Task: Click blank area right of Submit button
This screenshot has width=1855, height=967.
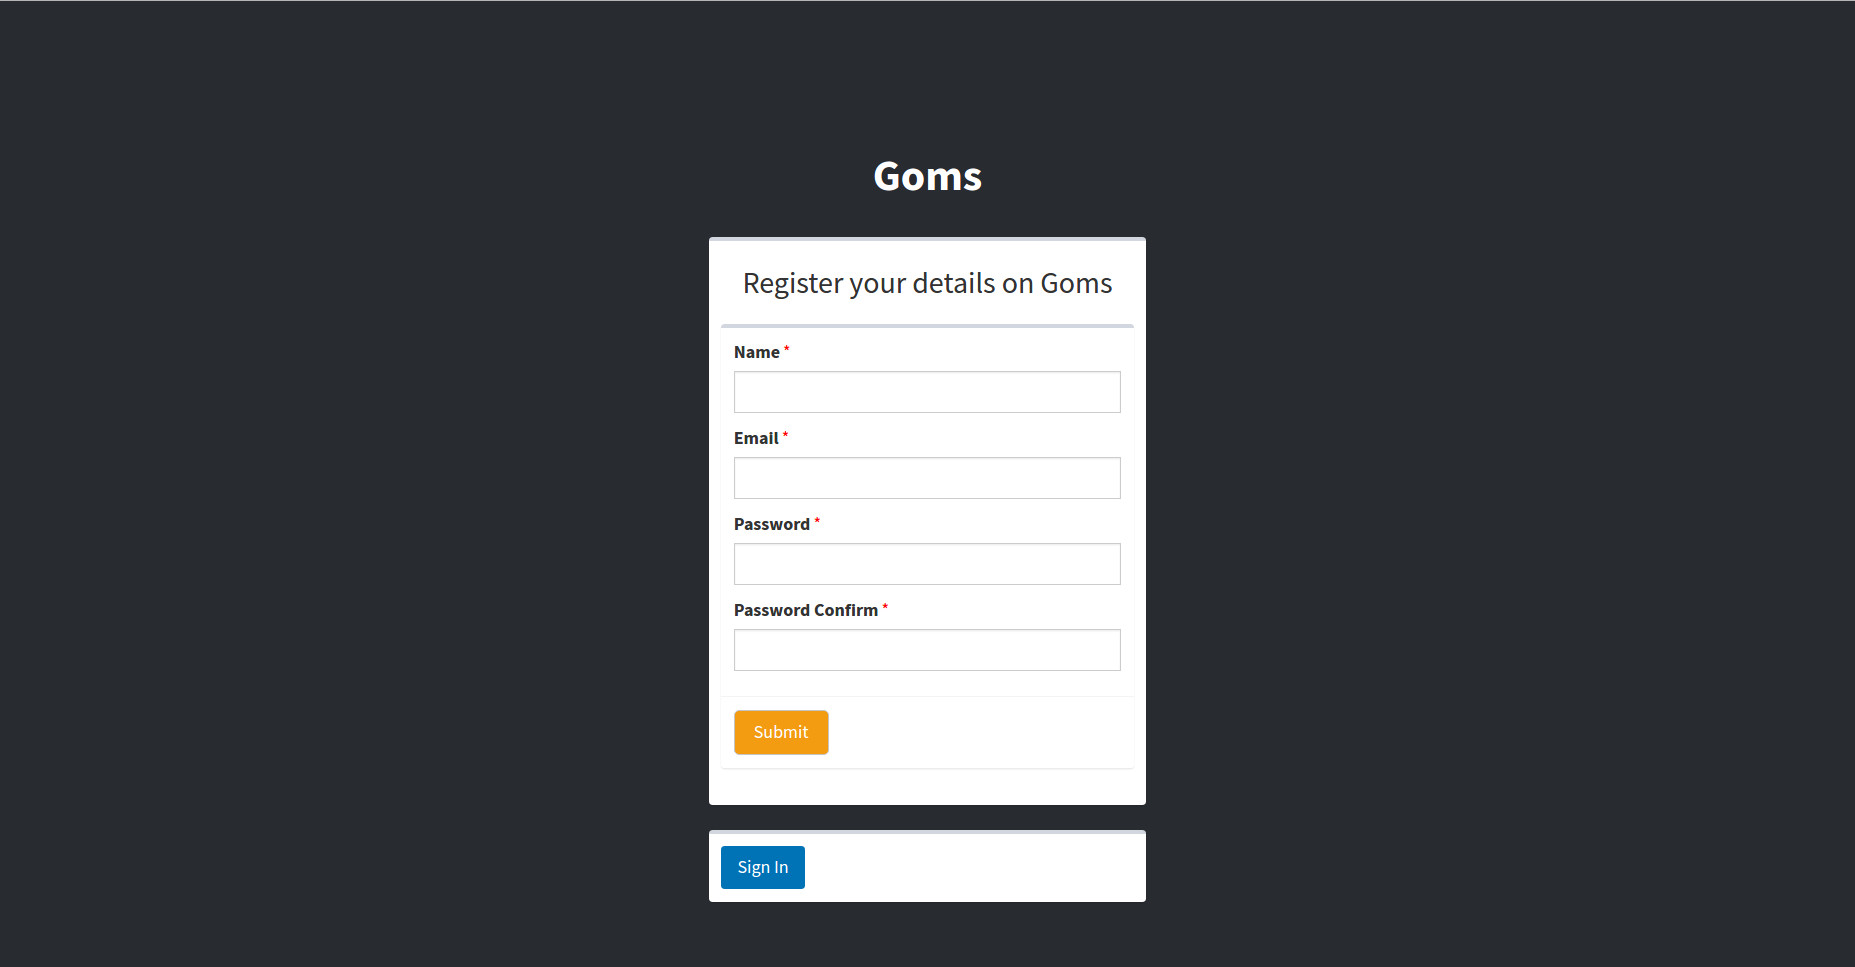Action: 980,733
